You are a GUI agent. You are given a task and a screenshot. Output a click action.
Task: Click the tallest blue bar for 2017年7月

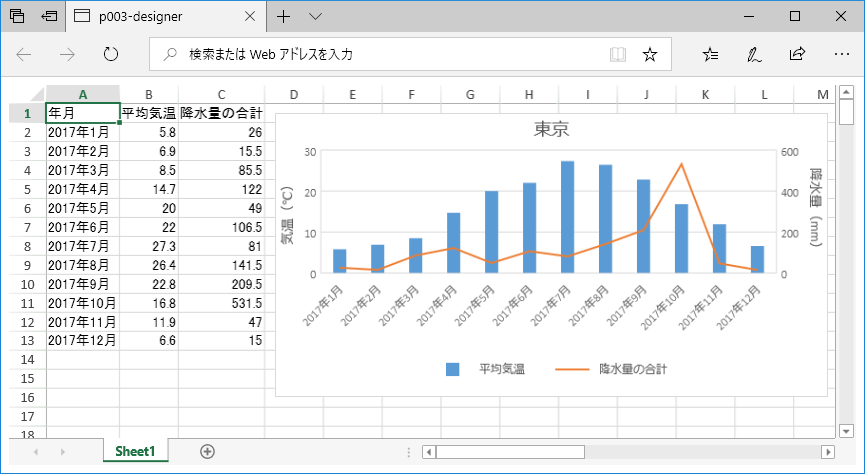567,217
